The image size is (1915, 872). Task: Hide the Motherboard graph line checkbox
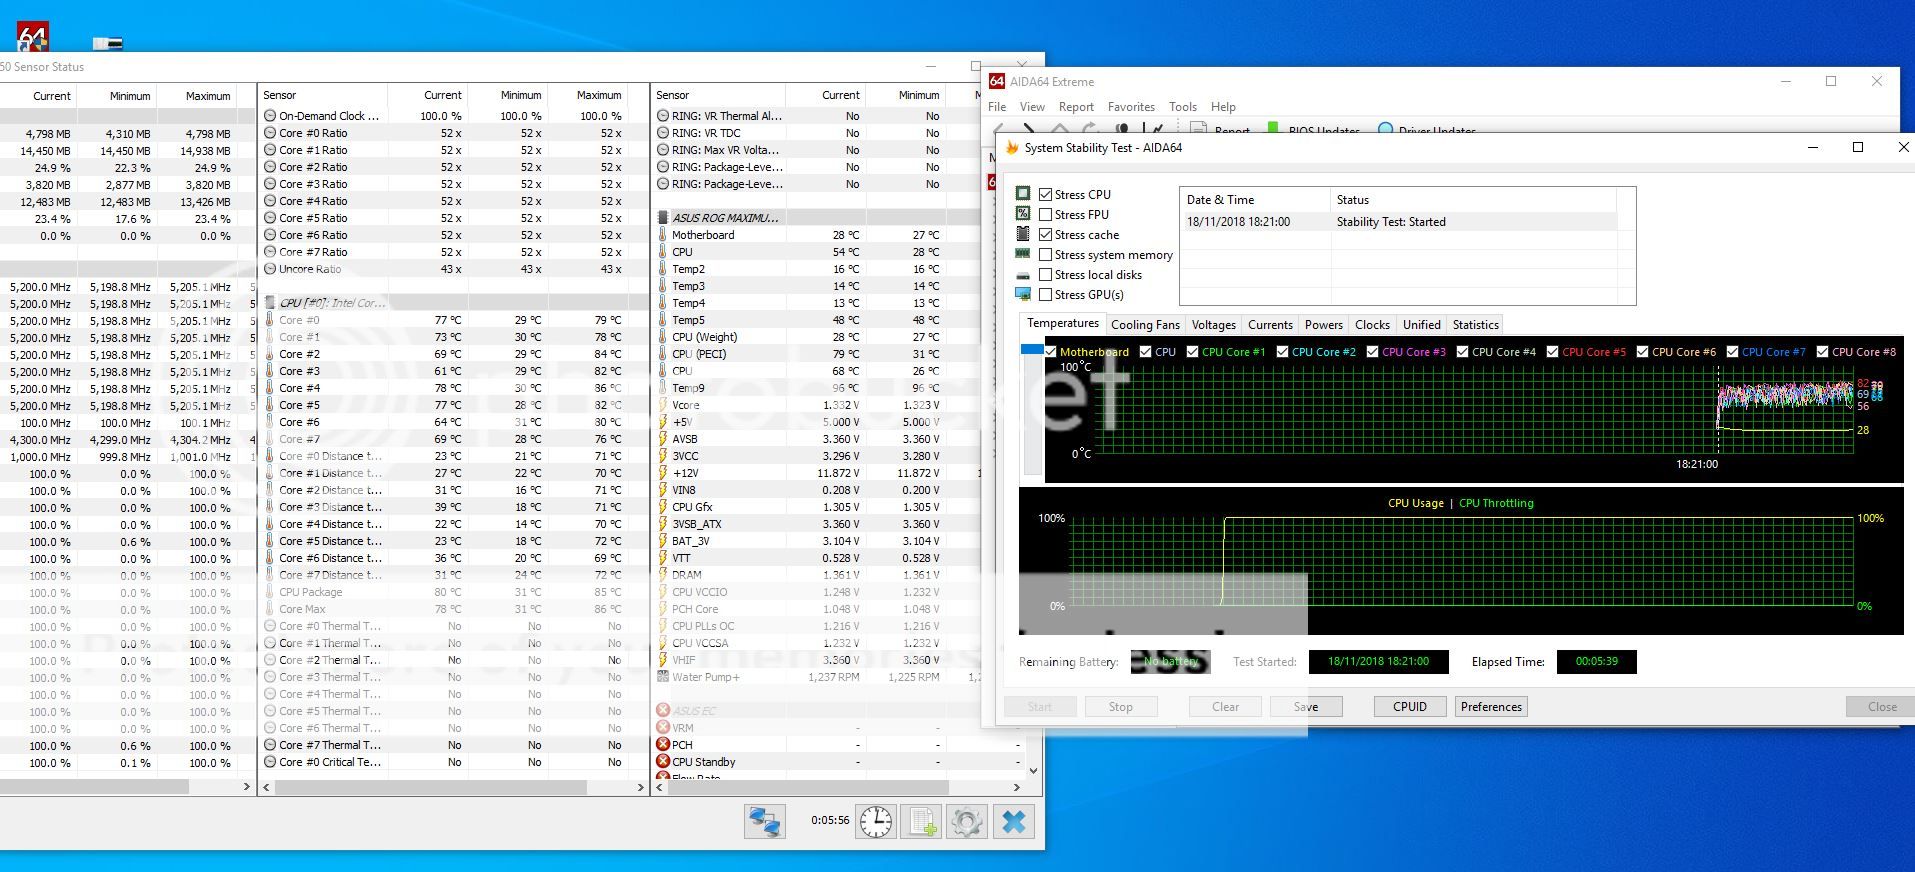(x=1051, y=352)
